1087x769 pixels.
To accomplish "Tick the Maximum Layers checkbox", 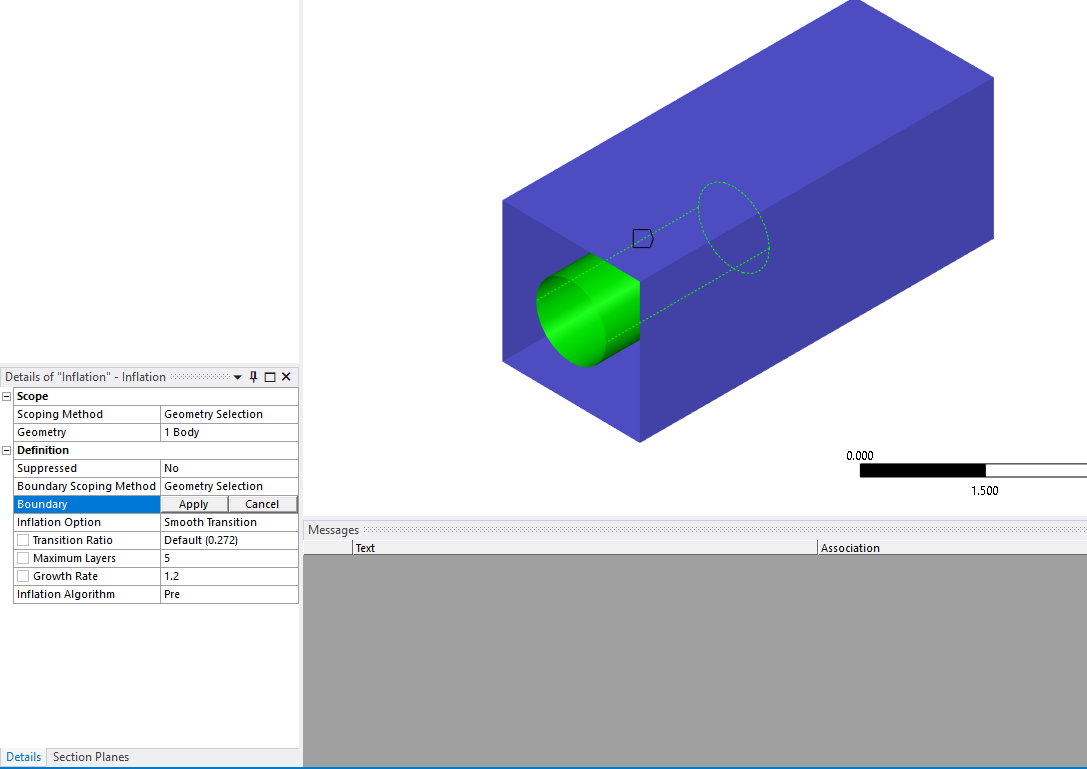I will click(x=24, y=558).
